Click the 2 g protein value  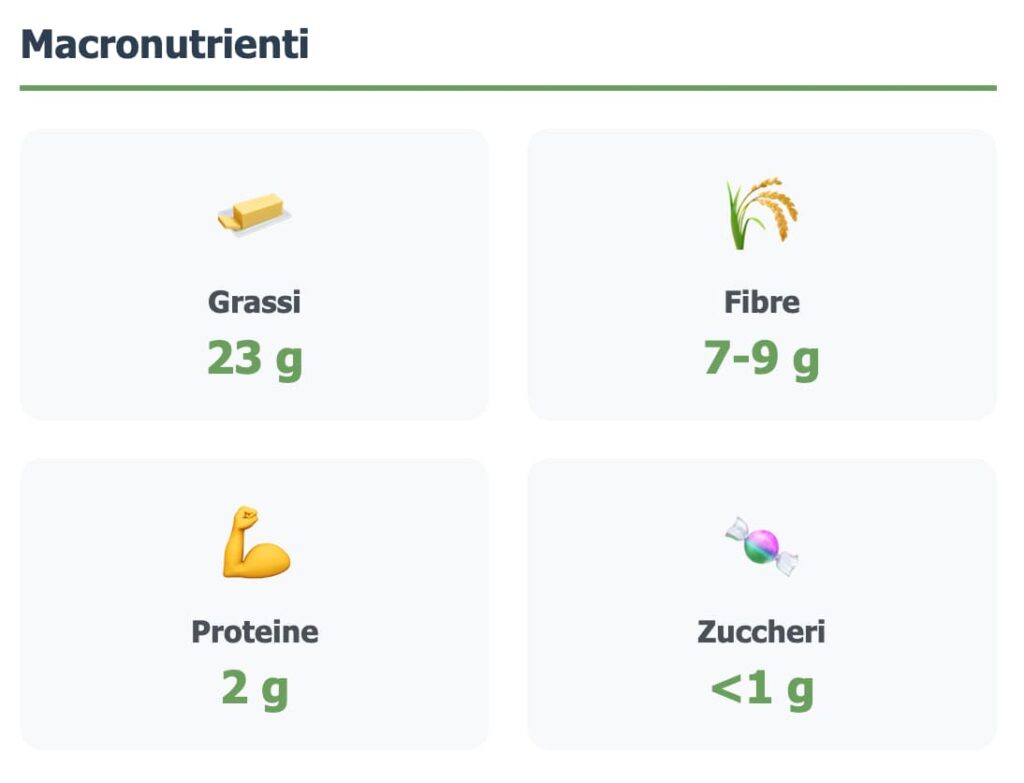tap(255, 688)
